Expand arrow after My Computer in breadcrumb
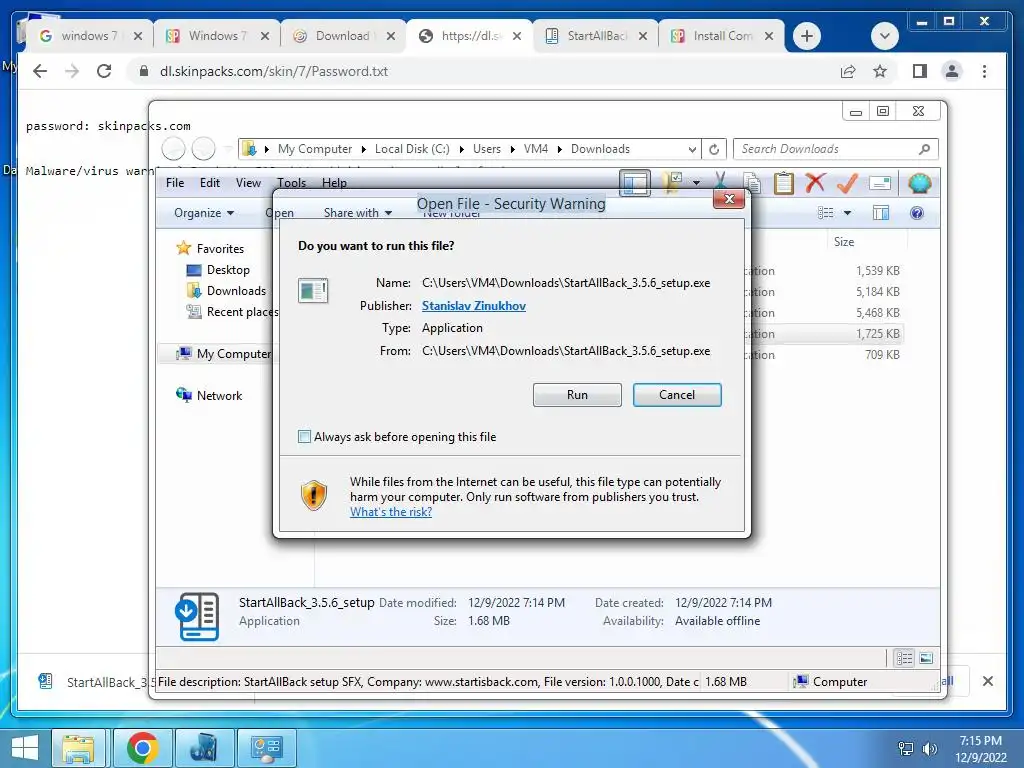The image size is (1024, 768). [363, 150]
